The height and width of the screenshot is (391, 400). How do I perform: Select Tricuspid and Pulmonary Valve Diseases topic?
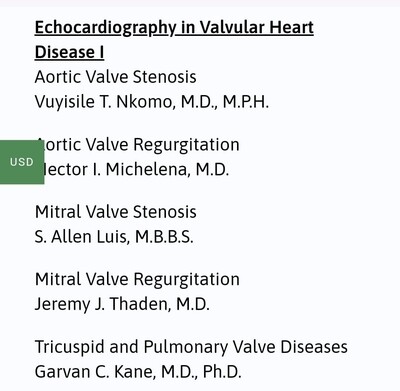[191, 347]
